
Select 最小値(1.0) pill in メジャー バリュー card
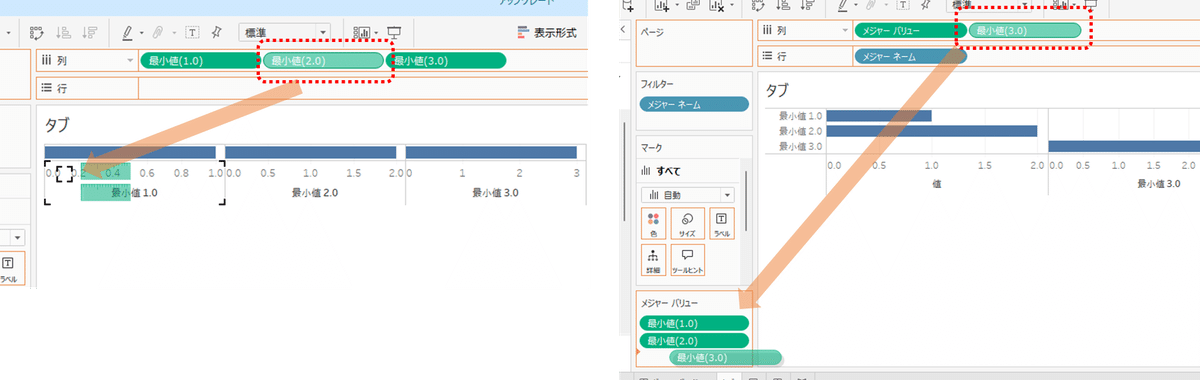coord(694,323)
